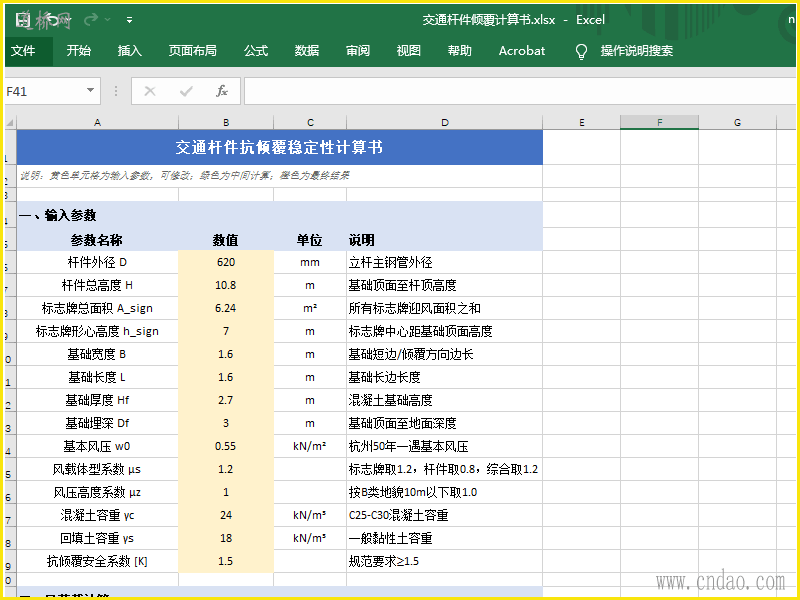Screen dimensions: 800x600
Task: Click the cell 基础埋深 Df
Action: (x=97, y=423)
